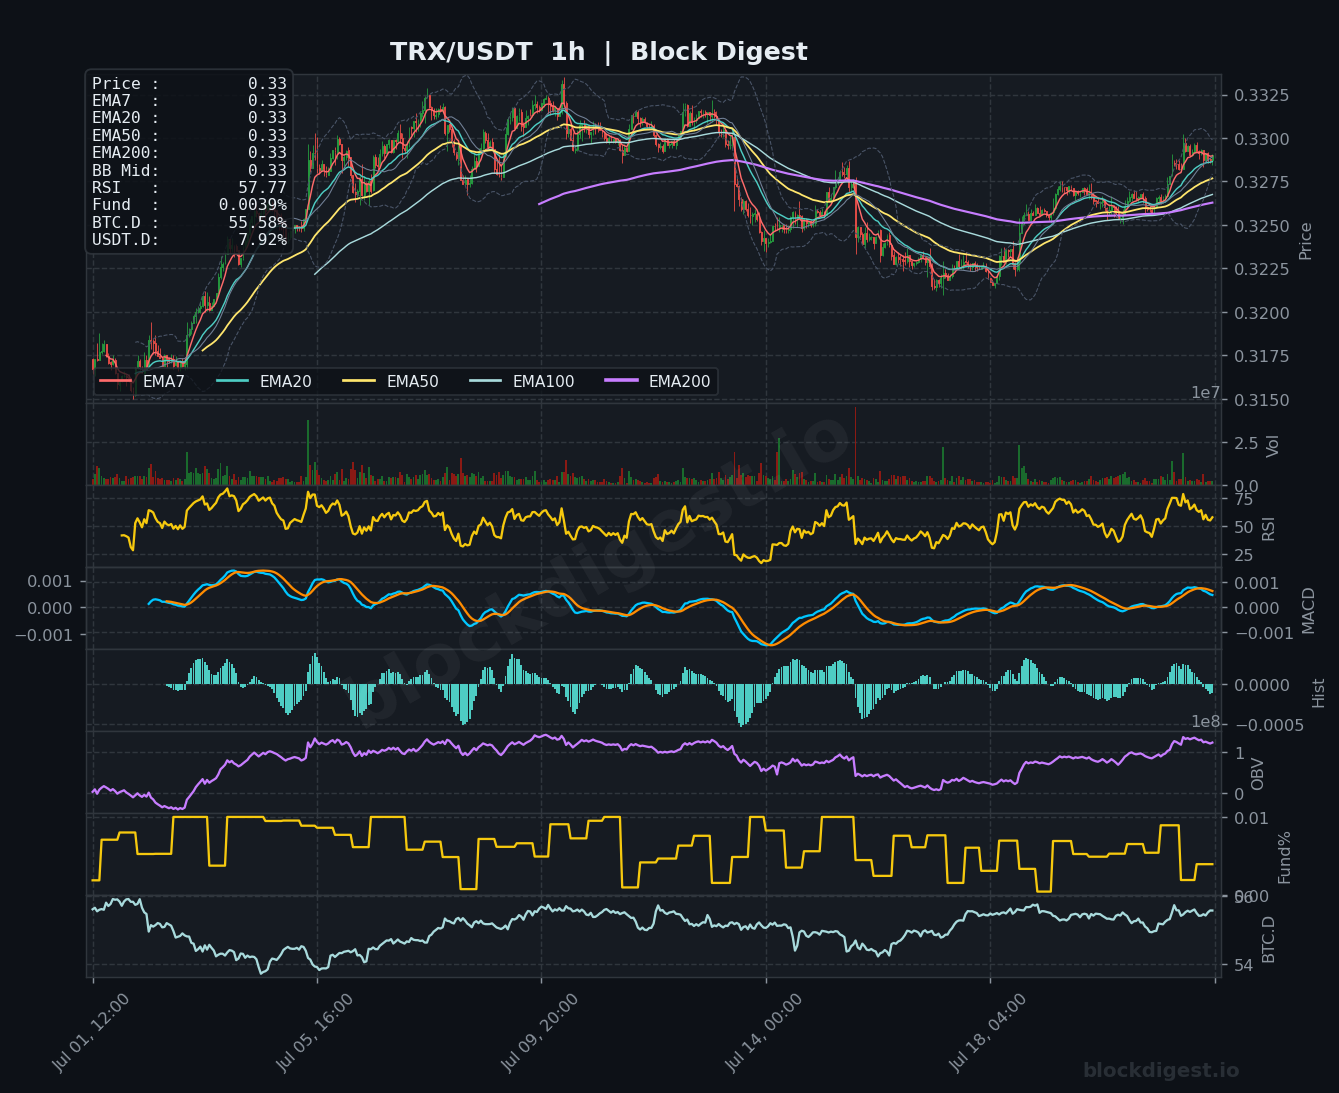Click the 0.3325 price axis tick
Image resolution: width=1339 pixels, height=1093 pixels.
[1262, 96]
